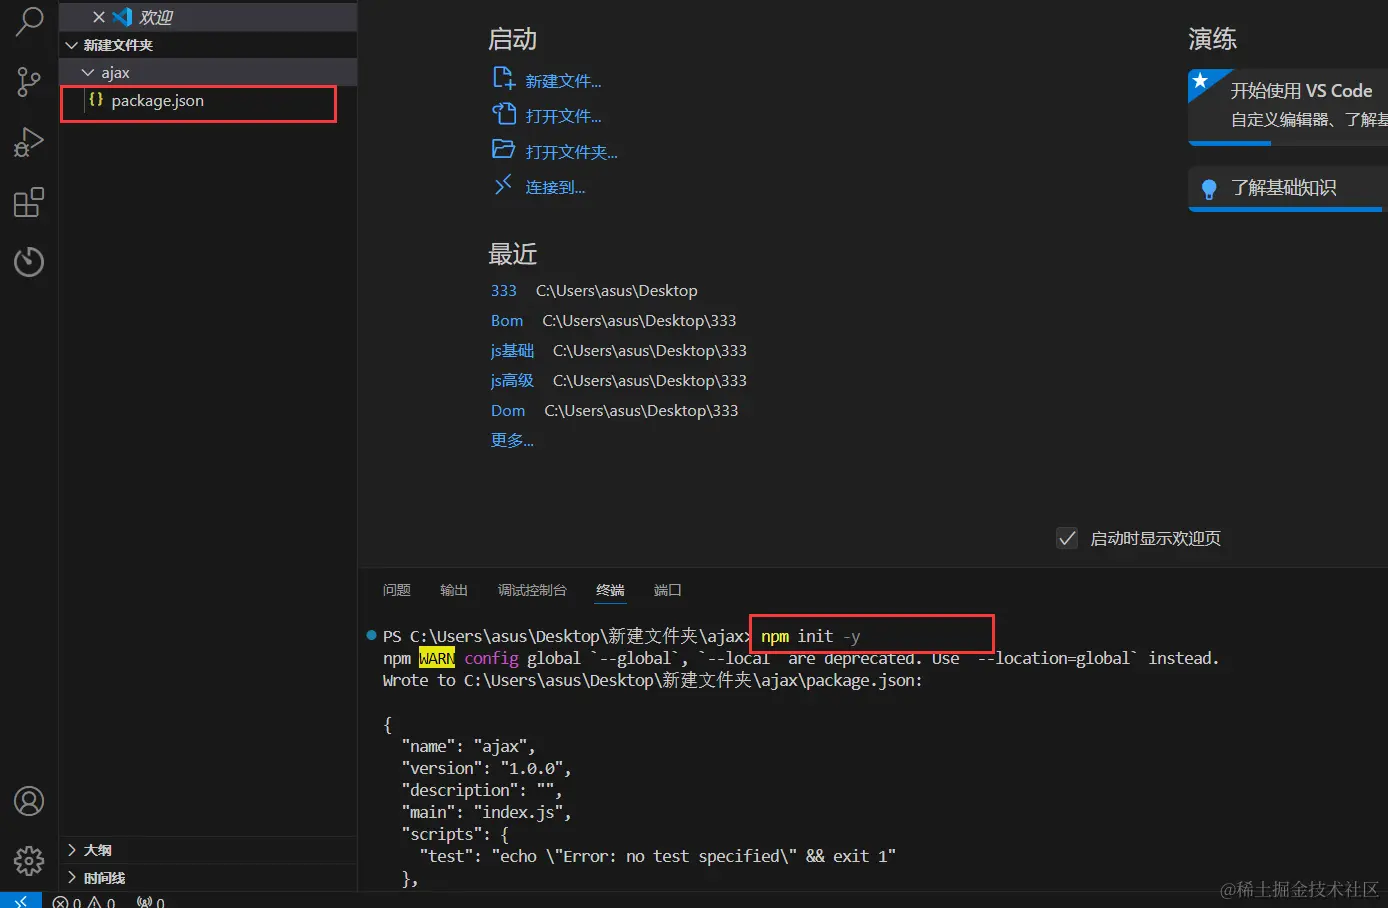Open the 端口 panel tab
1388x908 pixels.
tap(667, 590)
